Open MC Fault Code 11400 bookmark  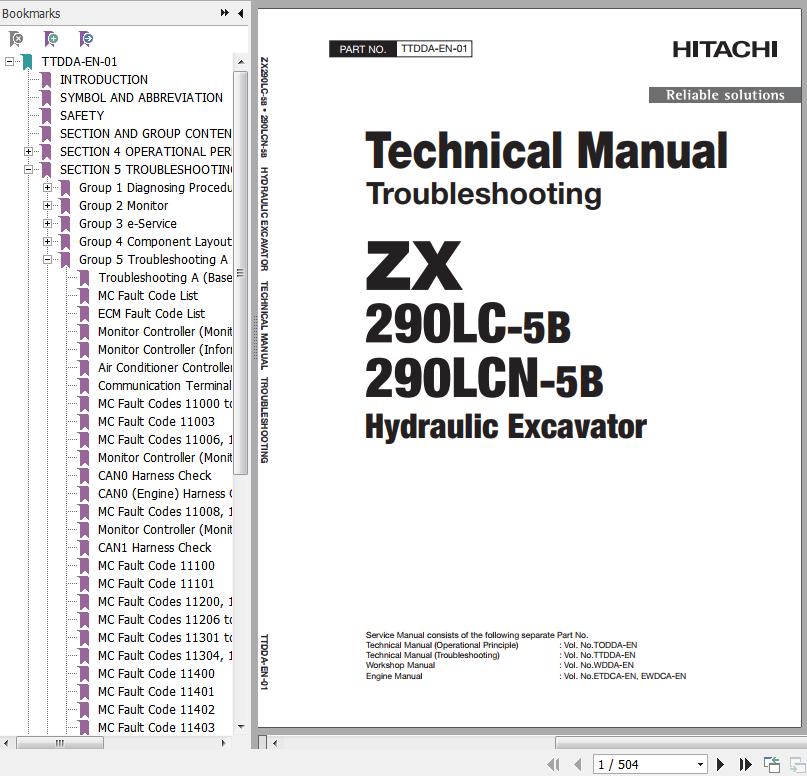[x=156, y=674]
